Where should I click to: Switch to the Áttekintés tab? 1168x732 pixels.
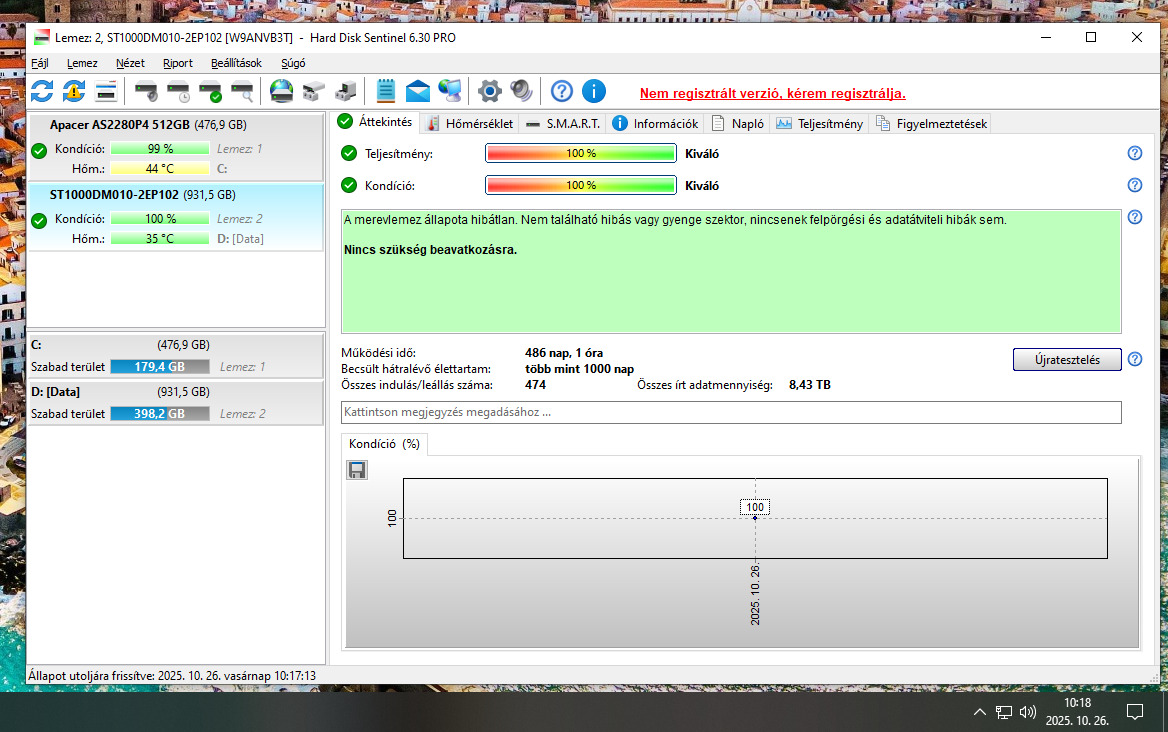click(x=375, y=122)
